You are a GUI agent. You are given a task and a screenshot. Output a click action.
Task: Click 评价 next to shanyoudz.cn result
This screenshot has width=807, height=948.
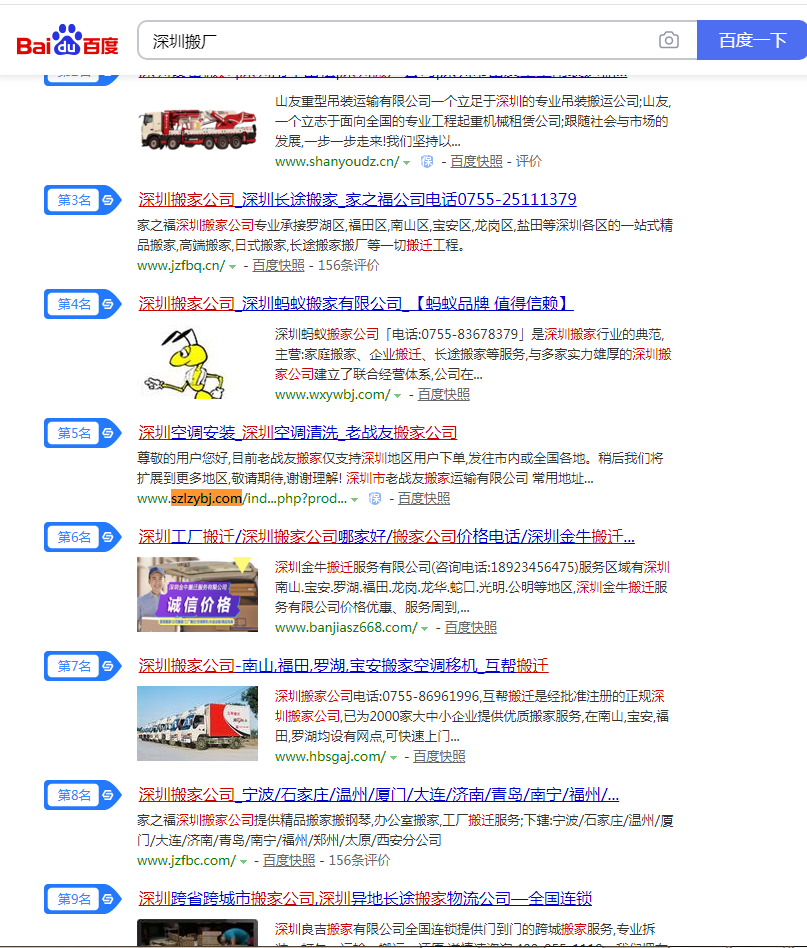coord(529,161)
